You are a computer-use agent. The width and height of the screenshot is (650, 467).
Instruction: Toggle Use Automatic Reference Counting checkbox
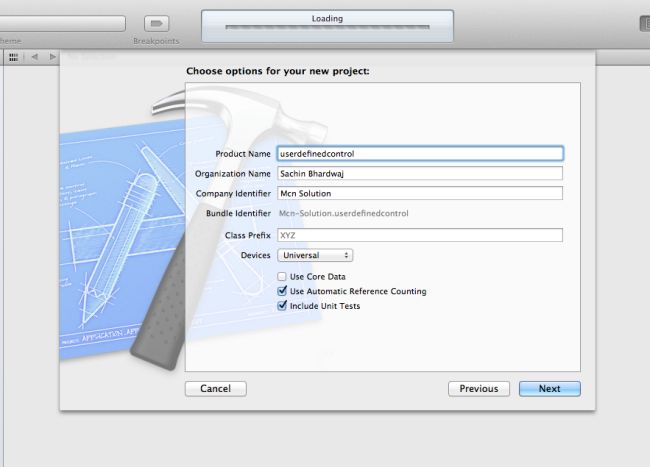click(282, 291)
